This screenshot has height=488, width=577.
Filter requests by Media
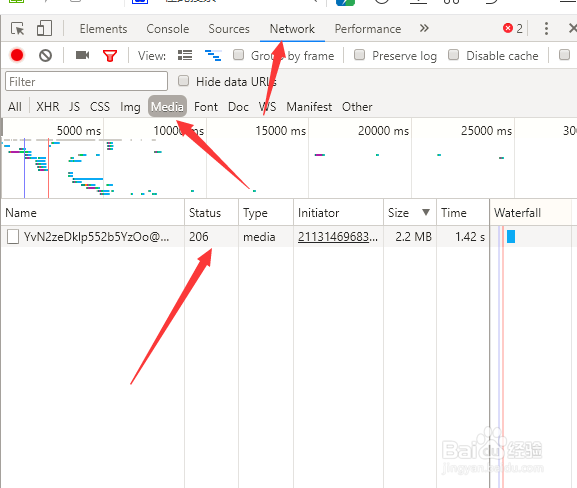point(167,107)
